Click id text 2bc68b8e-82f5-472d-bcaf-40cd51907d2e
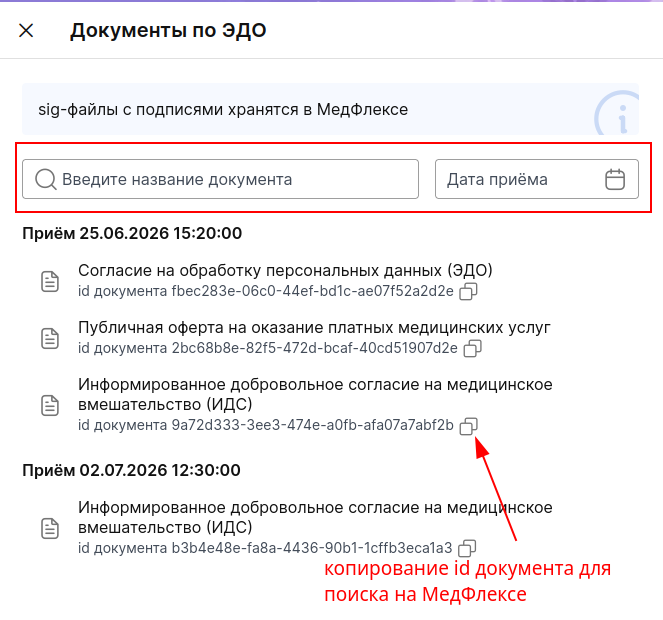Viewport: 663px width, 620px height. coord(315,348)
